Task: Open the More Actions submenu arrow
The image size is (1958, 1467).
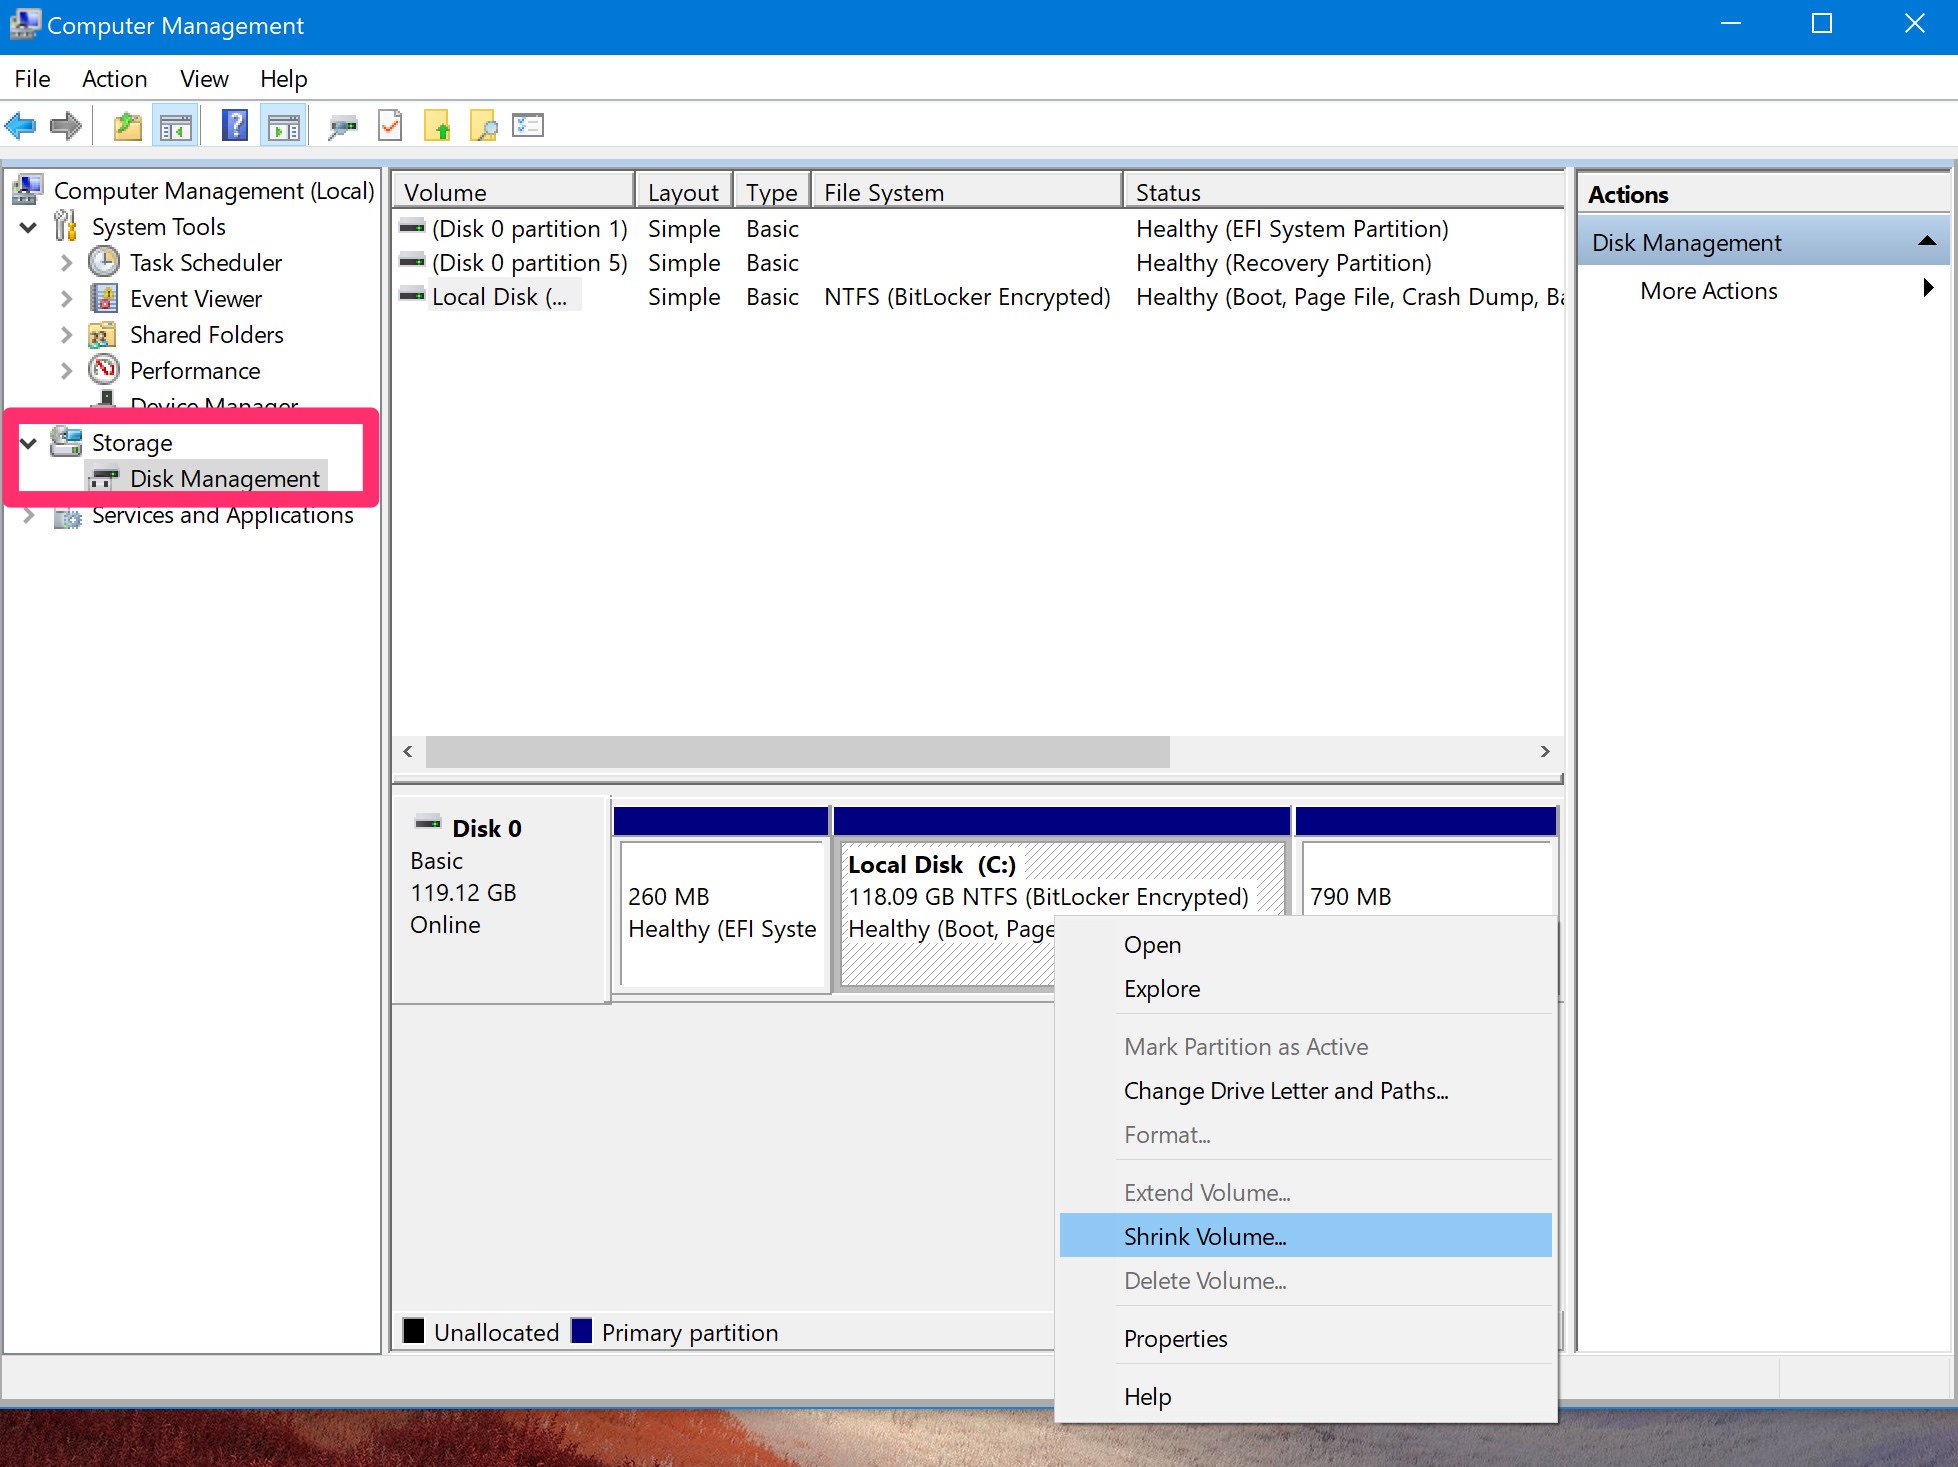Action: [x=1929, y=288]
